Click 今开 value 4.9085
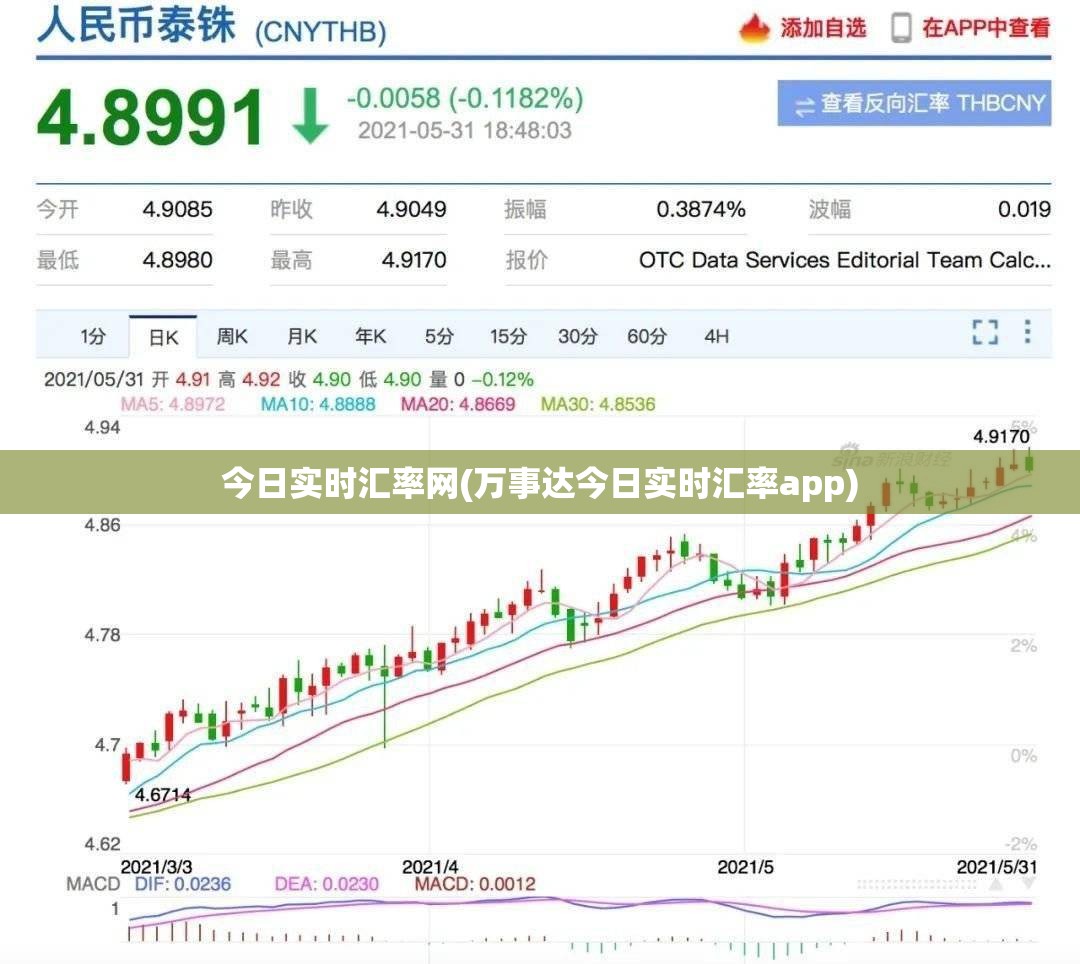 tap(178, 209)
